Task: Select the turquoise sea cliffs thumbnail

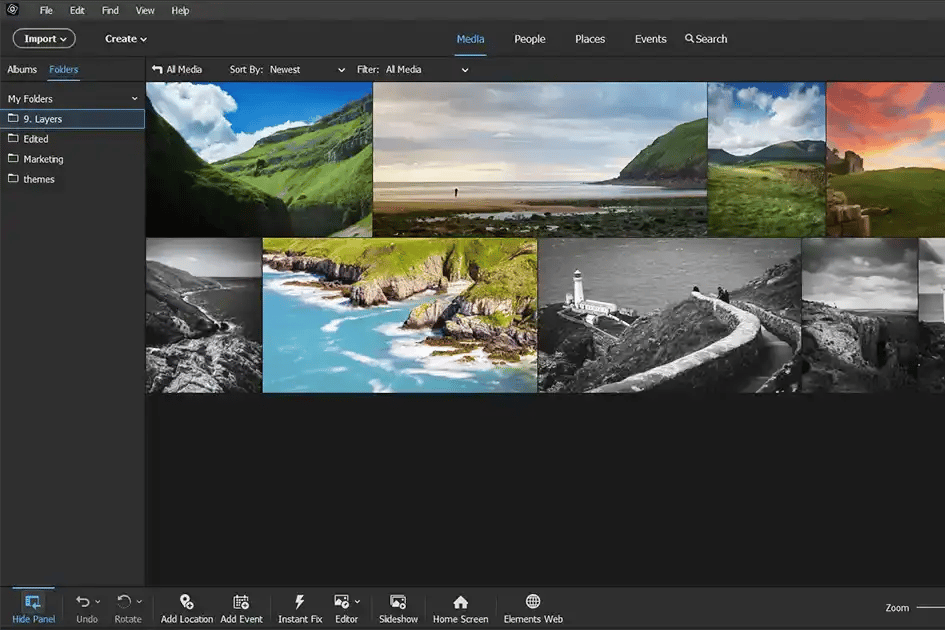Action: 400,315
